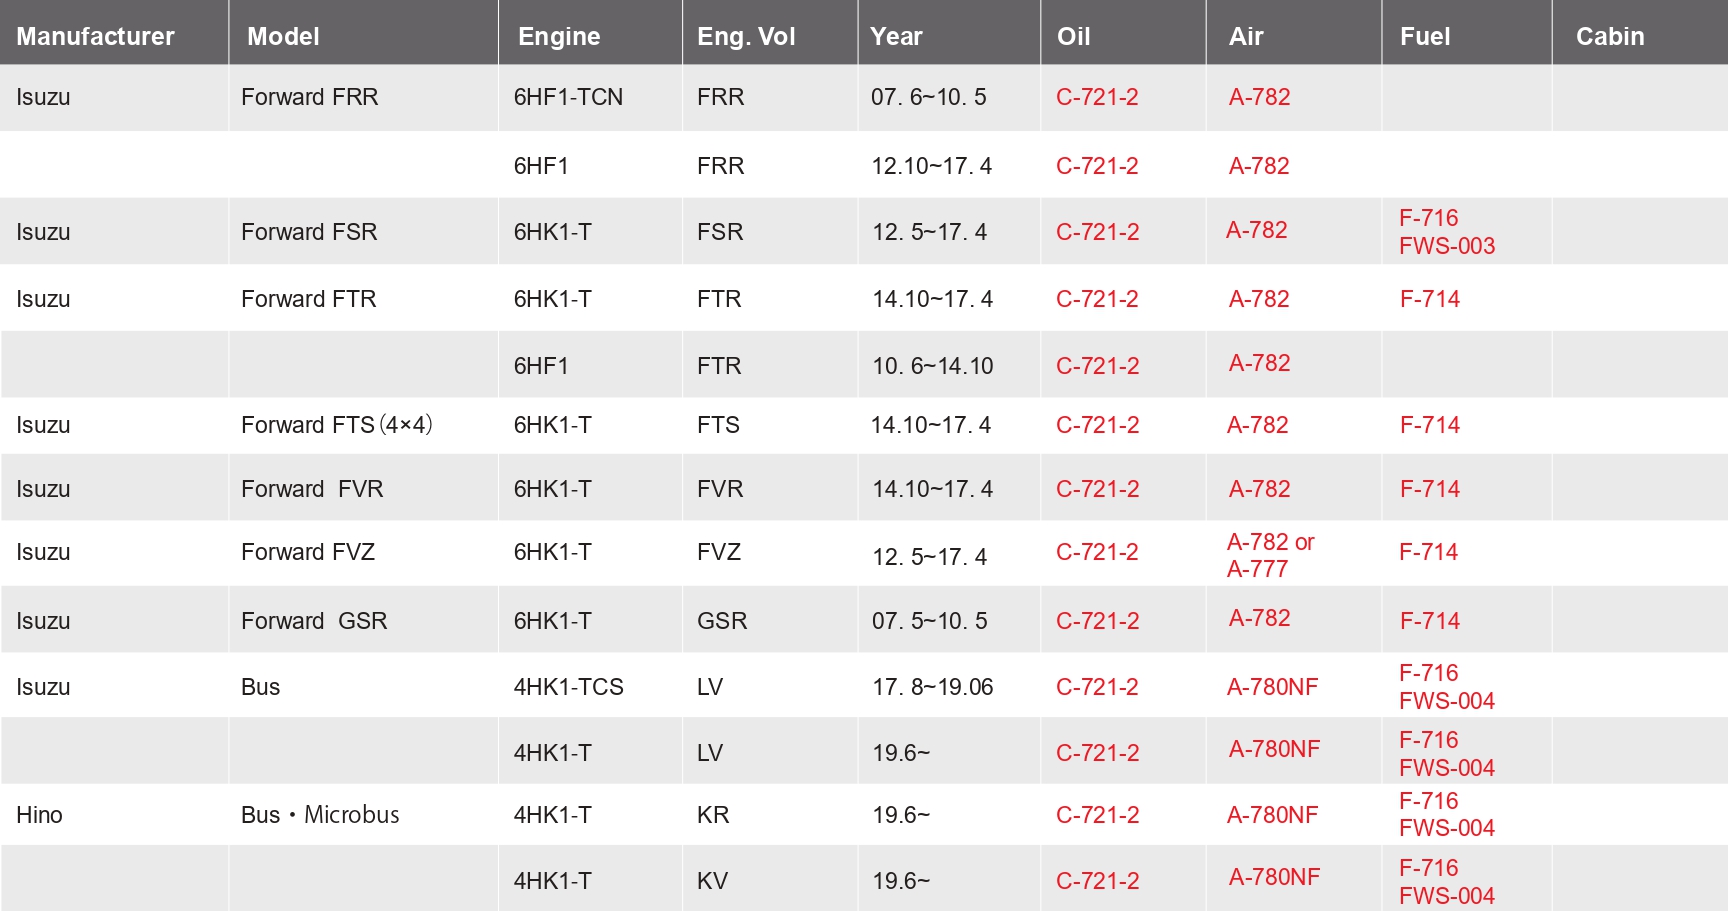1728x911 pixels.
Task: Open the A-780NF air link in the KV row
Action: [1274, 877]
